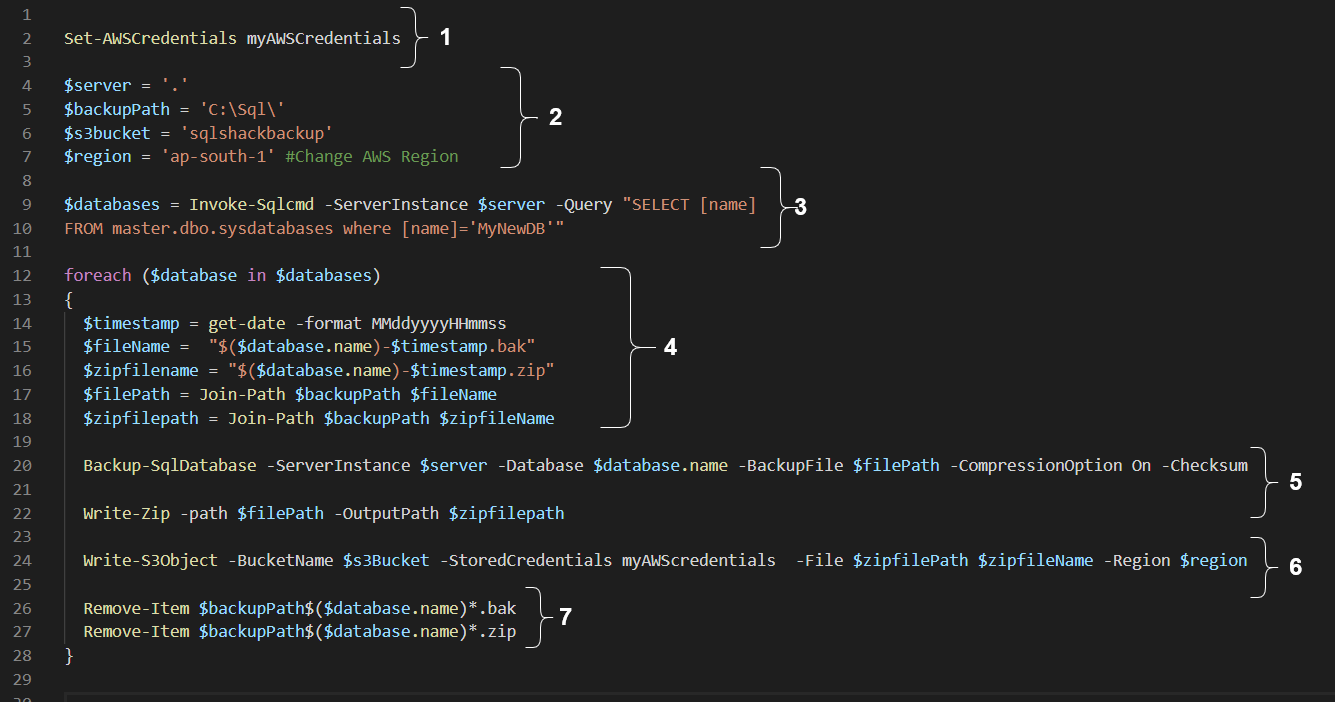Screen dimensions: 1335x702
Task: Click Remove-Item on line 27
Action: pos(136,632)
